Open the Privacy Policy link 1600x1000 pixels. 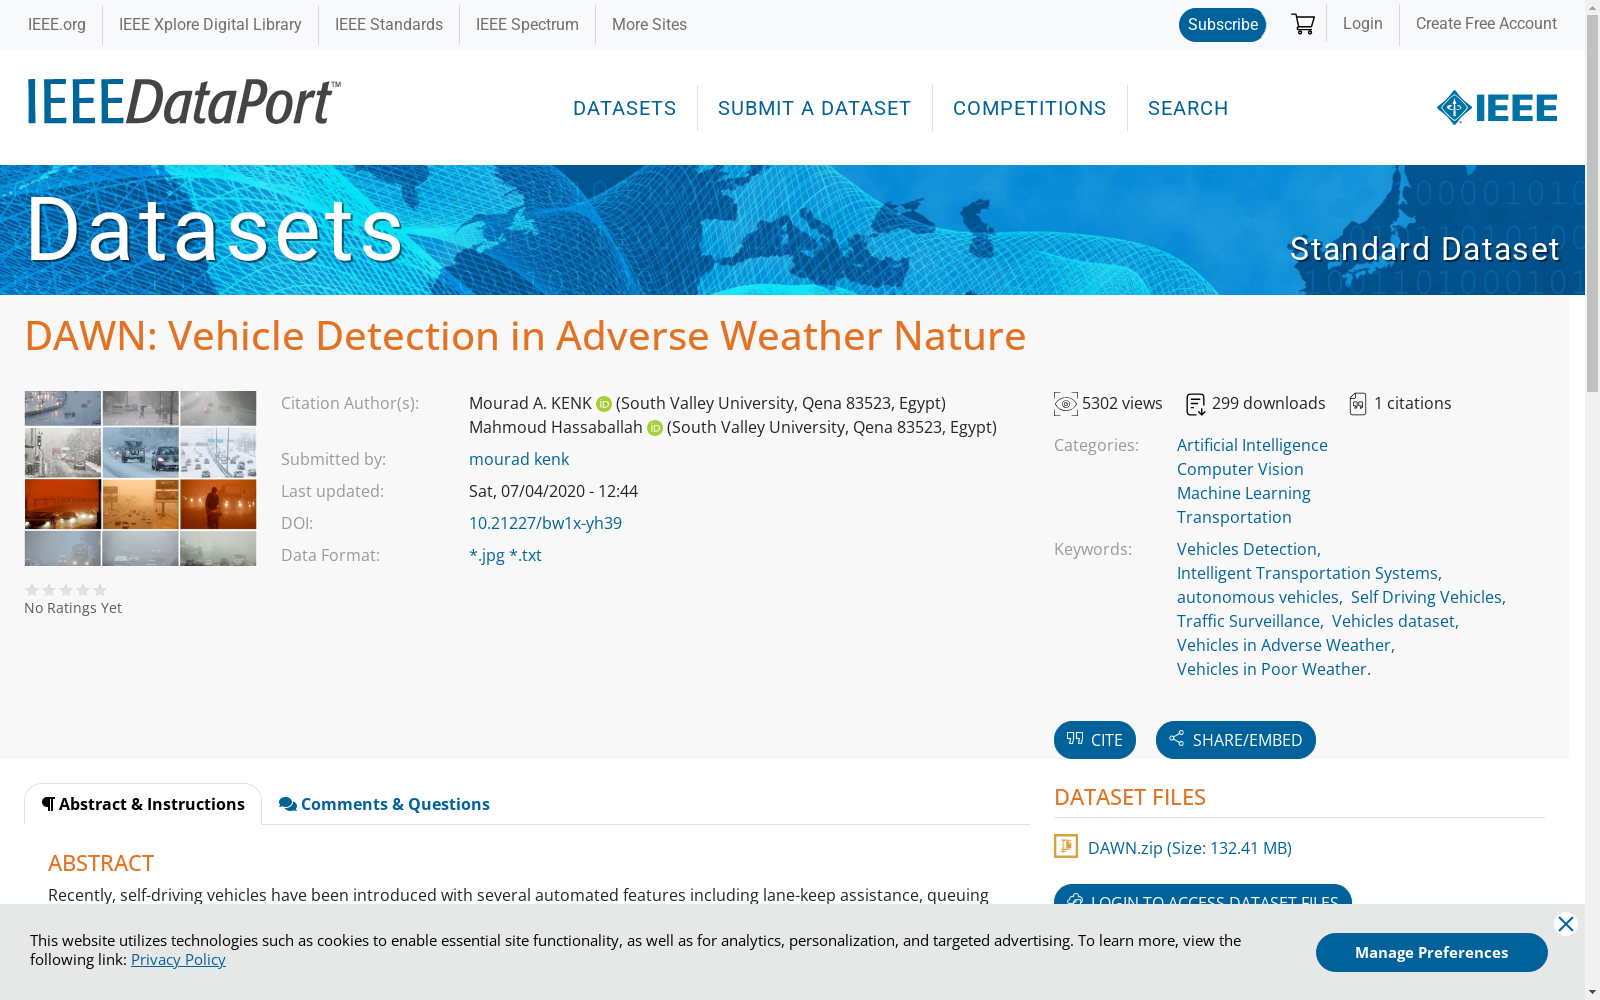[178, 960]
